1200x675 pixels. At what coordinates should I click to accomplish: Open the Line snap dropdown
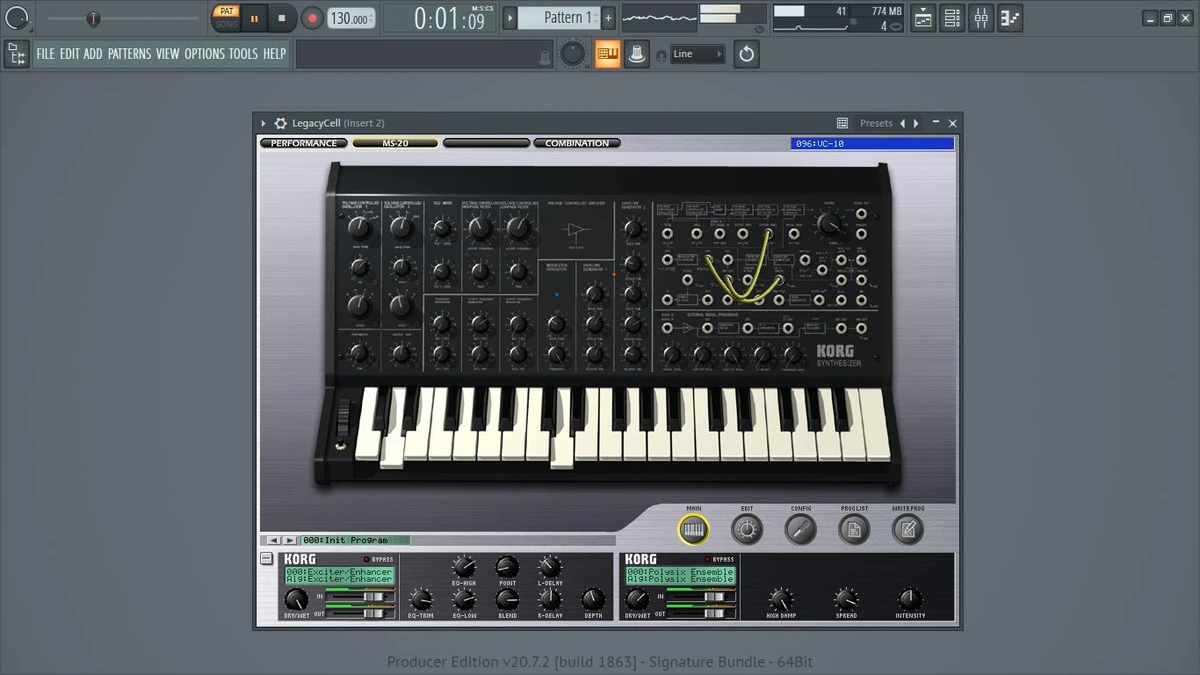[697, 54]
